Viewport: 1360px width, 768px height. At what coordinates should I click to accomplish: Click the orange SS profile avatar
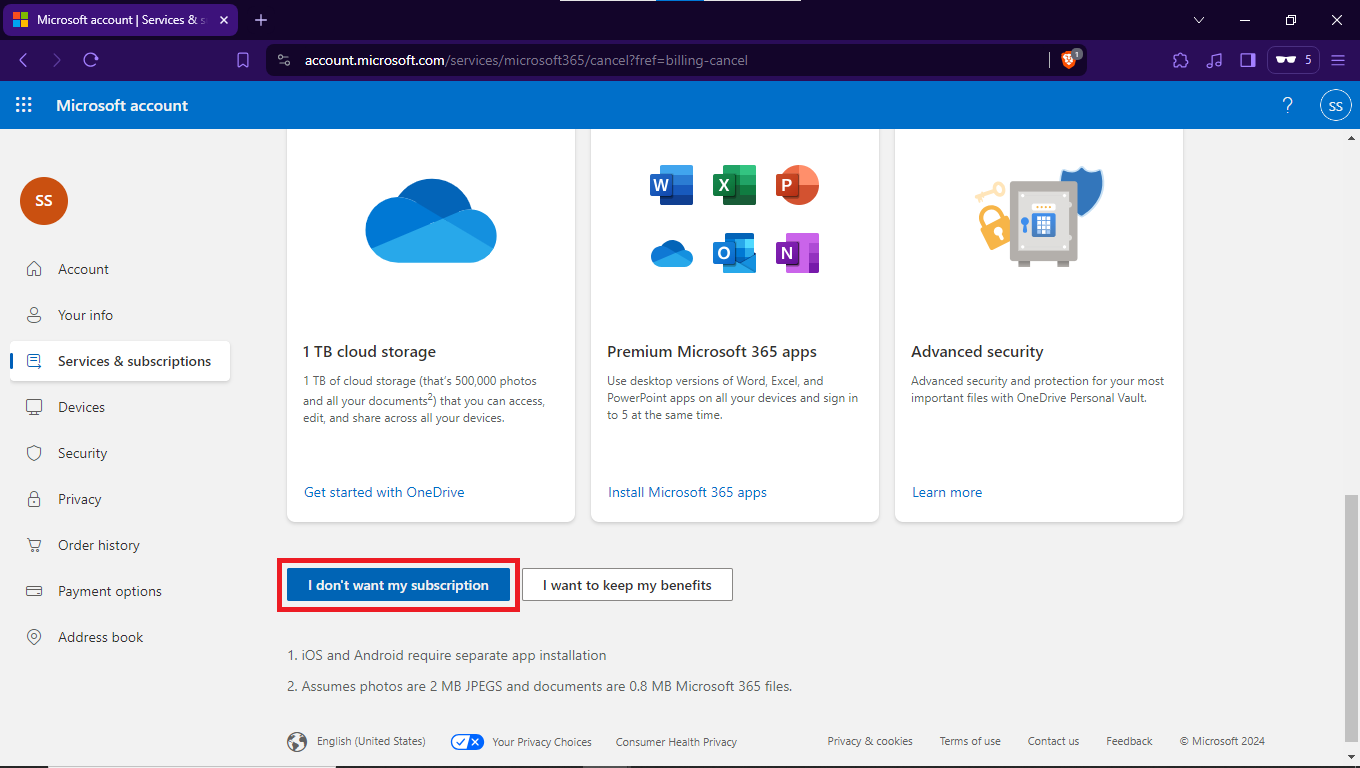point(44,201)
